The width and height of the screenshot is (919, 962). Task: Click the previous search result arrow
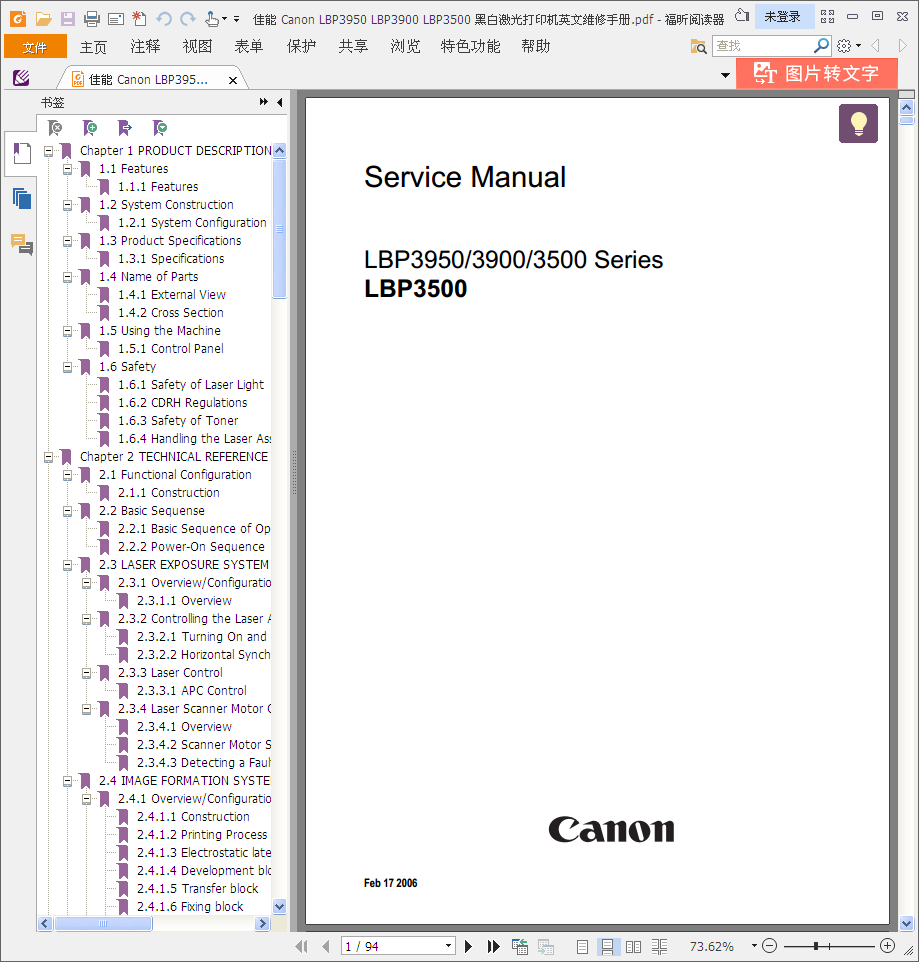[x=876, y=45]
